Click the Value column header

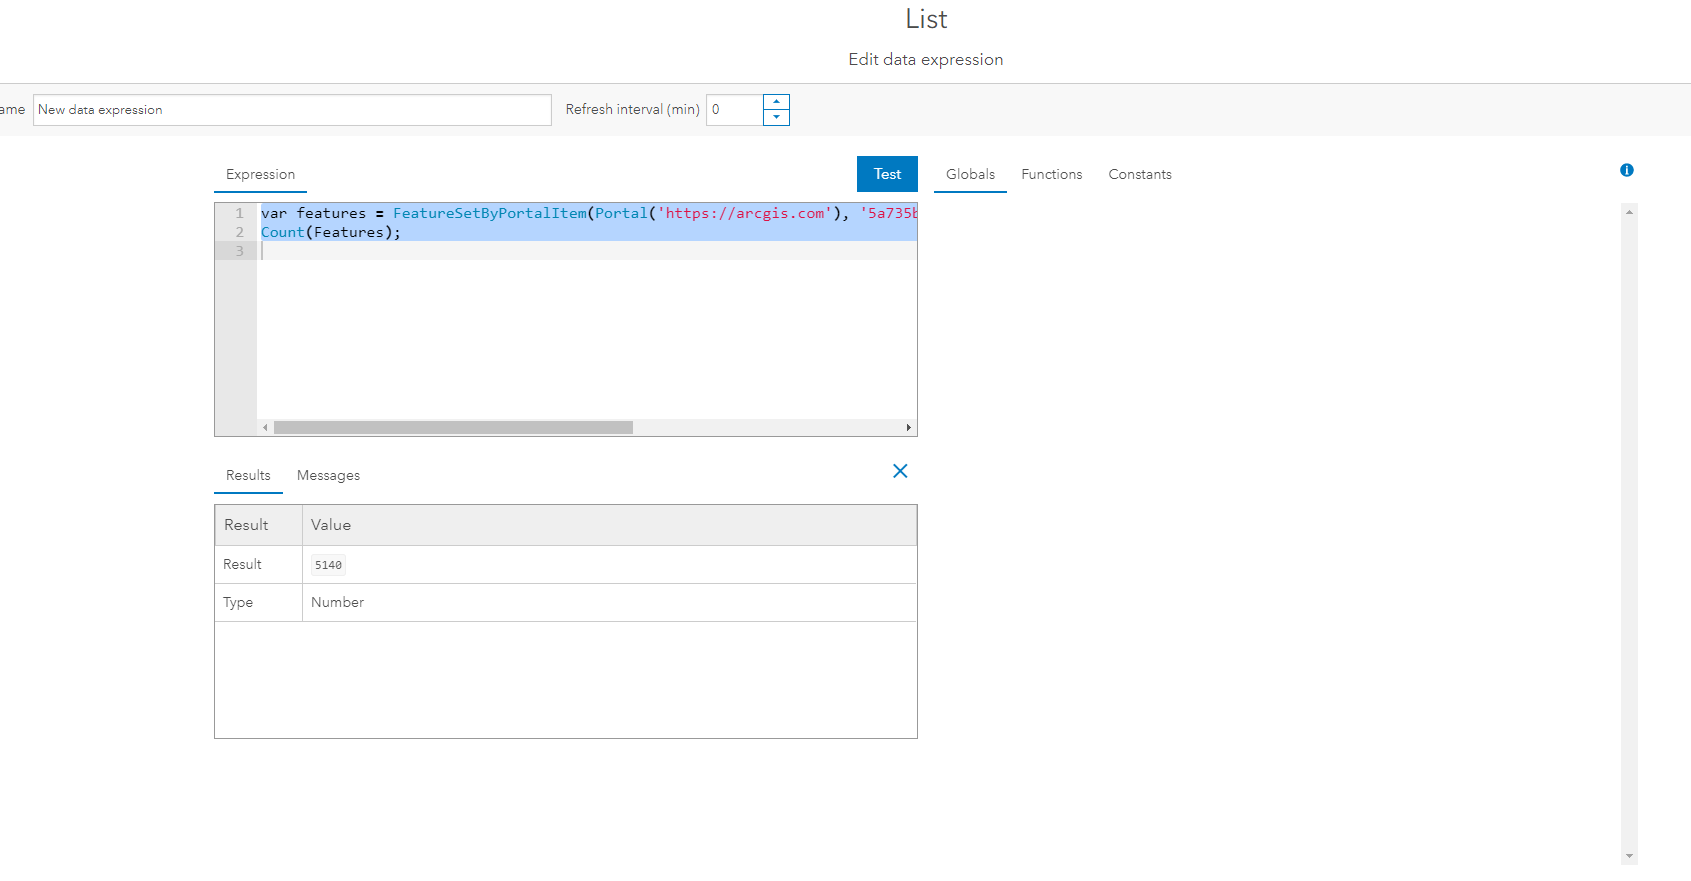point(609,525)
